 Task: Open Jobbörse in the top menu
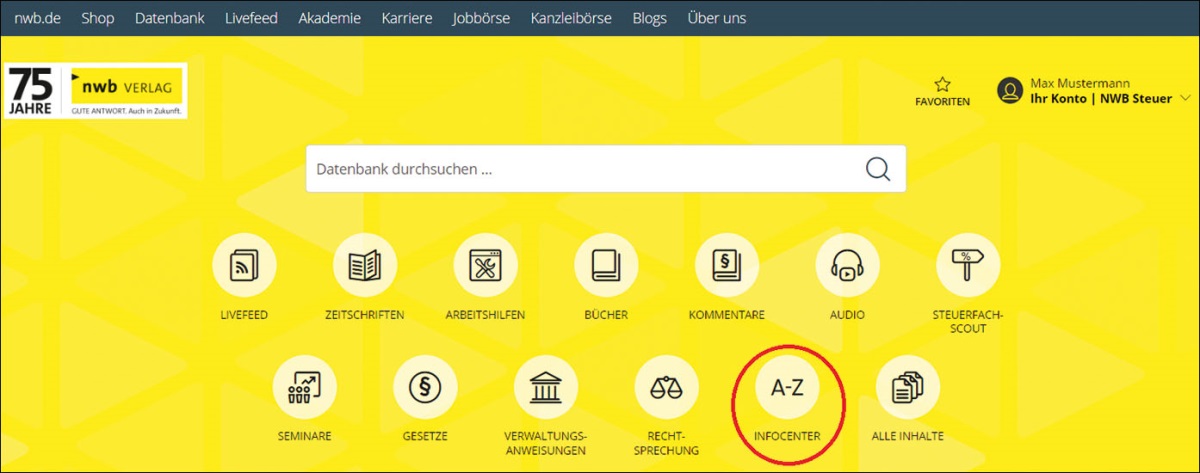click(480, 18)
